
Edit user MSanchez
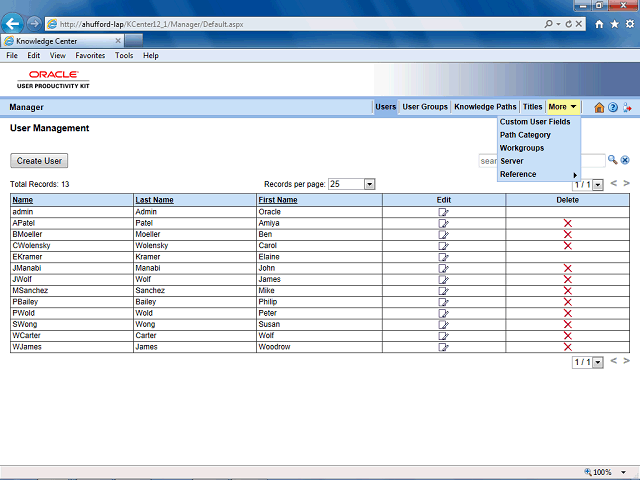click(443, 291)
